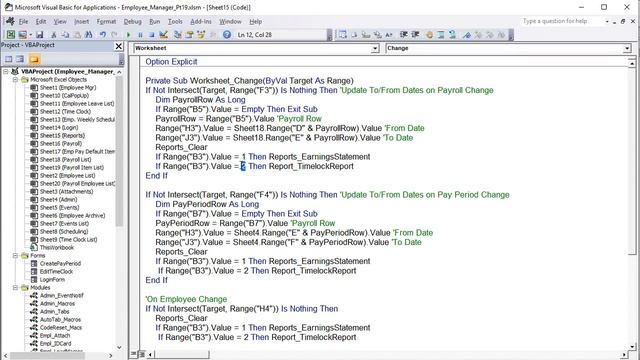Toggle a breakpoint with the hand icon

[x=429, y=35]
